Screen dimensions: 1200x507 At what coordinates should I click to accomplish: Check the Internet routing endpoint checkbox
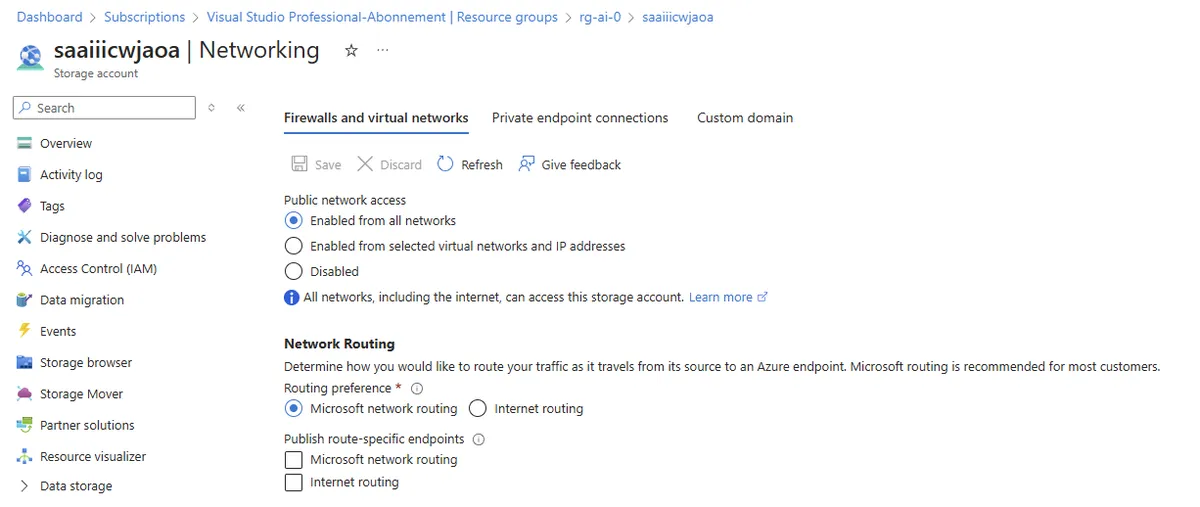click(x=293, y=482)
